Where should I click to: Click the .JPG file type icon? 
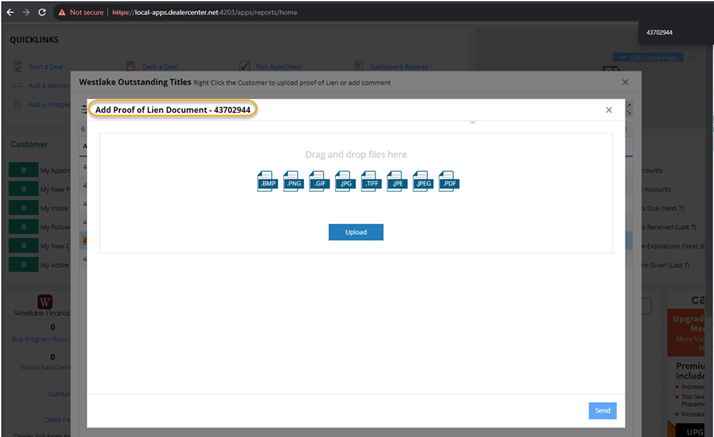pos(345,182)
